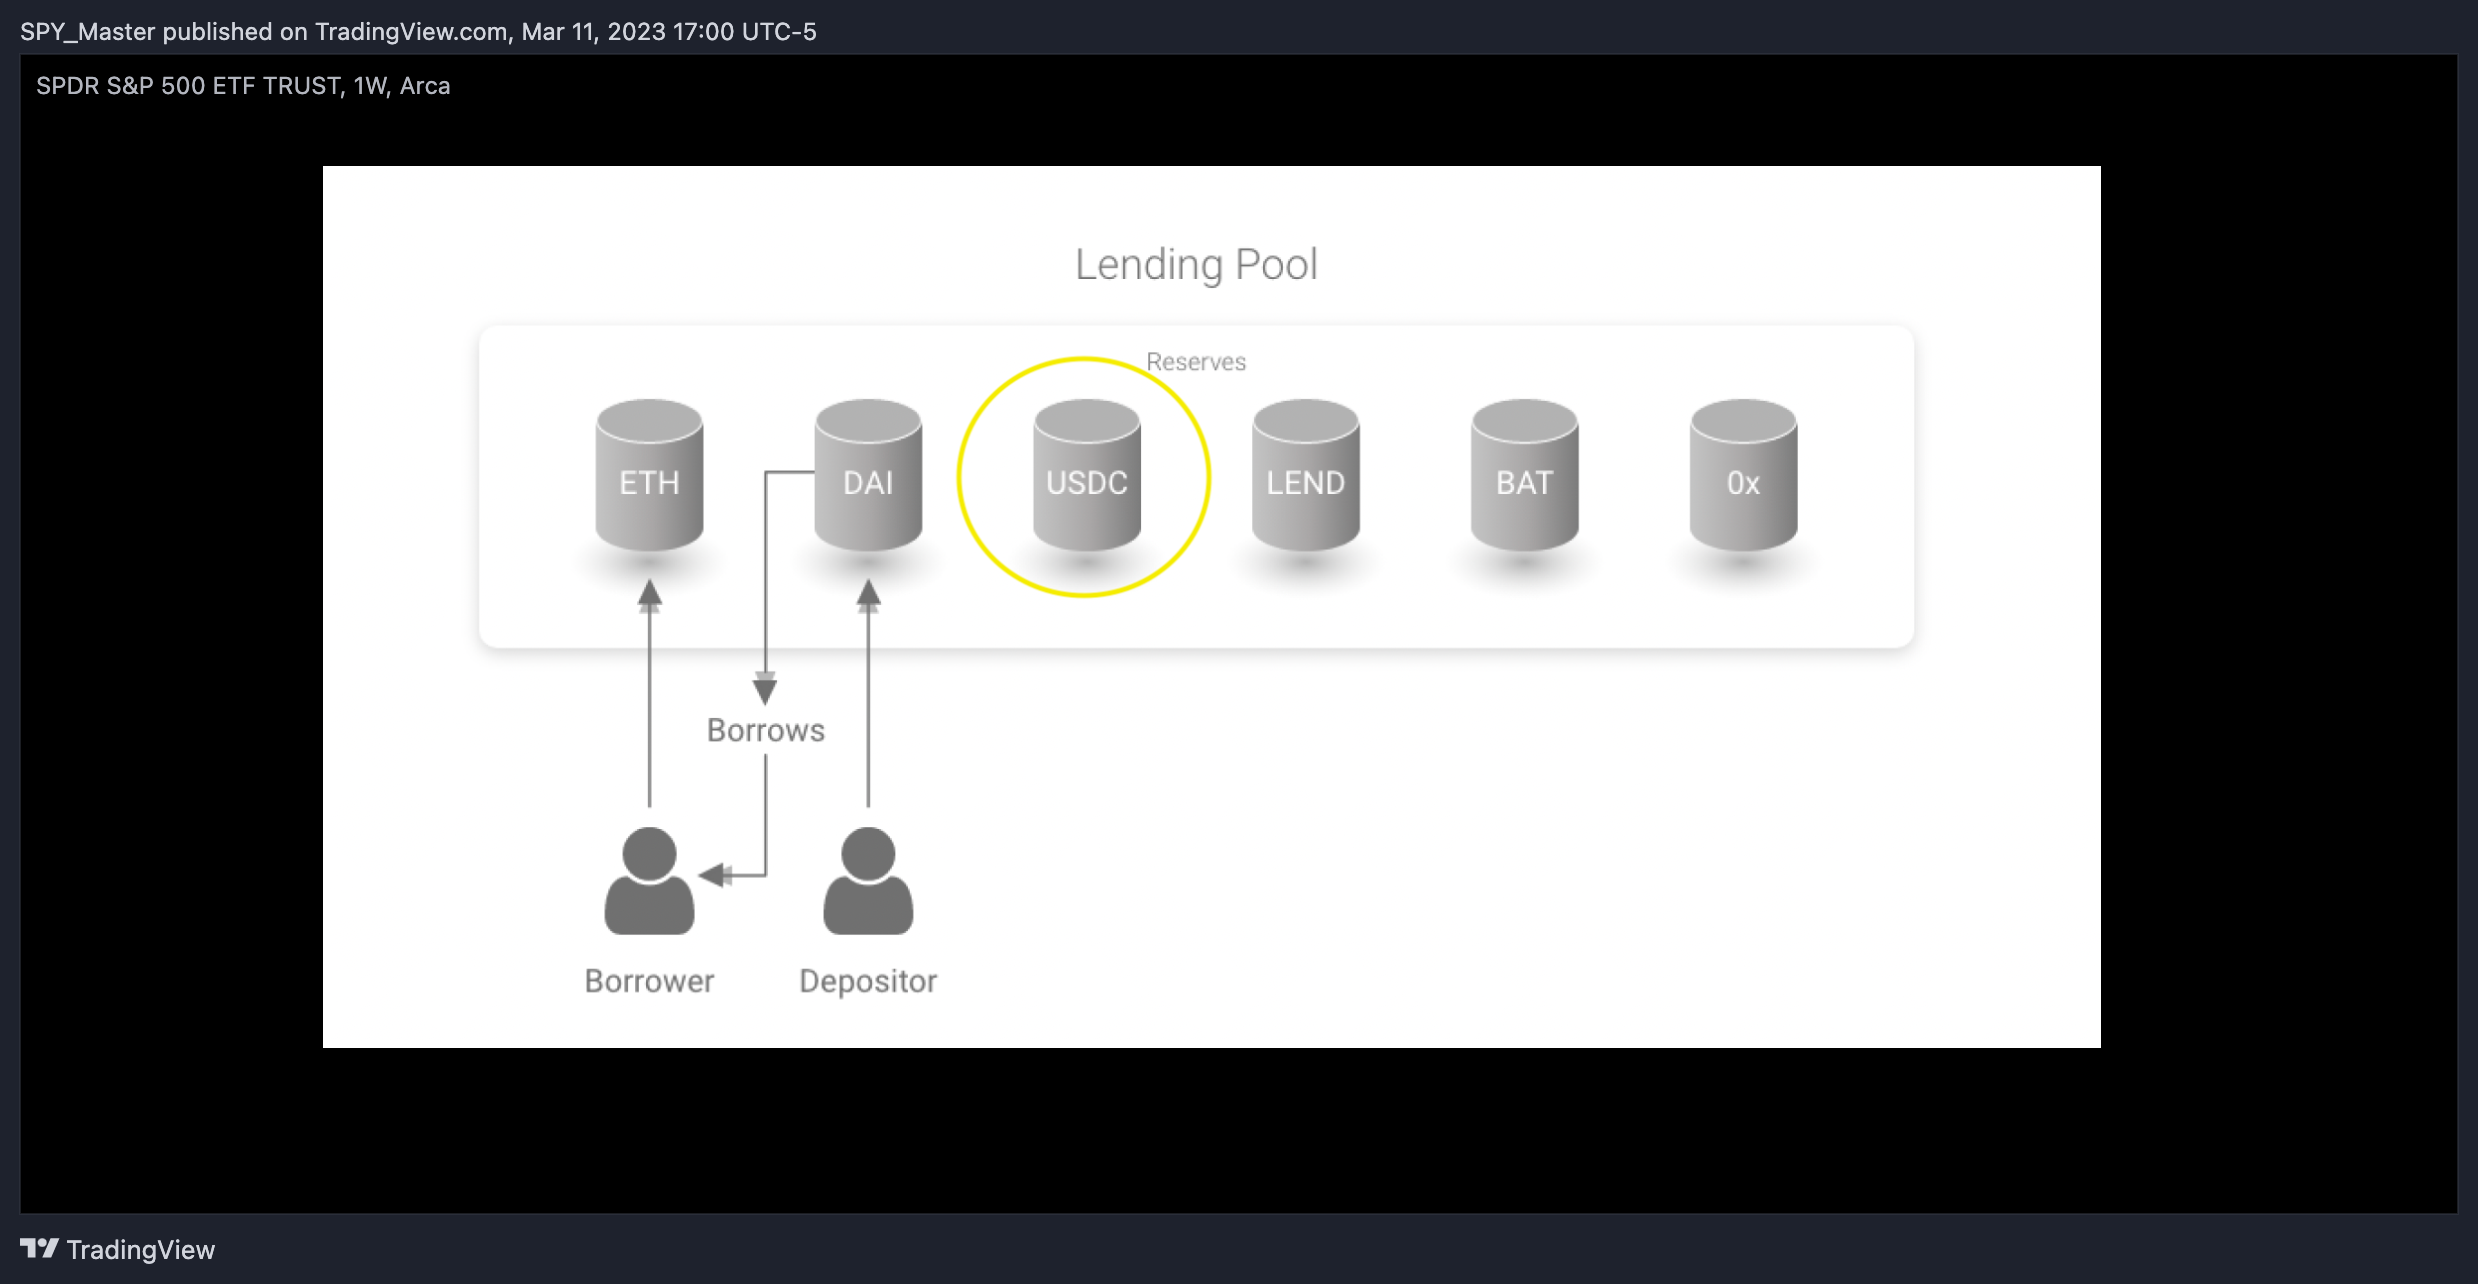This screenshot has height=1284, width=2478.
Task: Click the LEND reserve cylinder icon
Action: tap(1306, 475)
